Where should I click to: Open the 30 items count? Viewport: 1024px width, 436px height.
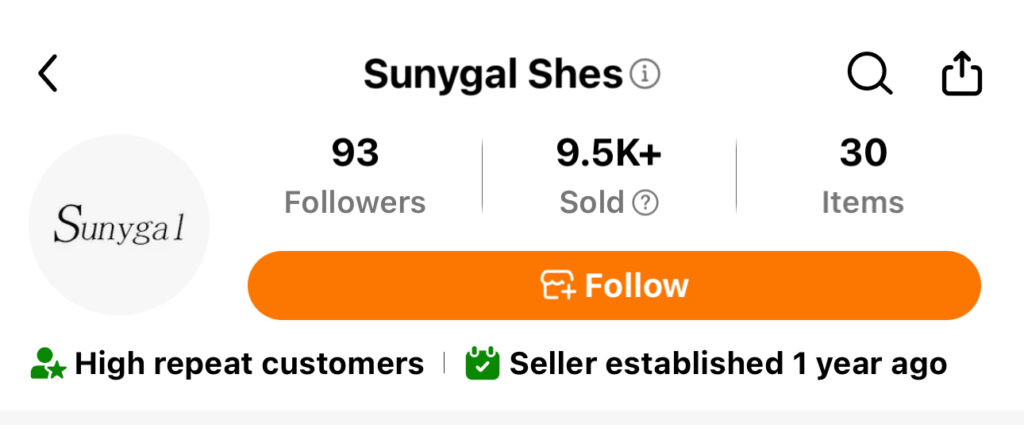(x=863, y=153)
